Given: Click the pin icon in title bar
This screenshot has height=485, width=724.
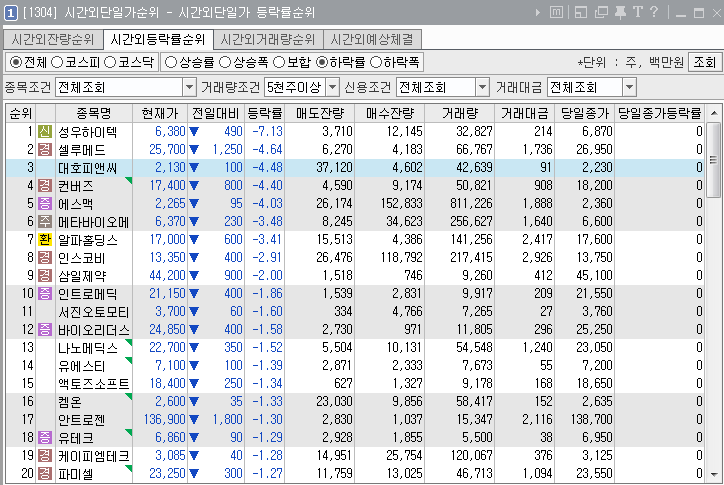Looking at the screenshot, I should [620, 12].
